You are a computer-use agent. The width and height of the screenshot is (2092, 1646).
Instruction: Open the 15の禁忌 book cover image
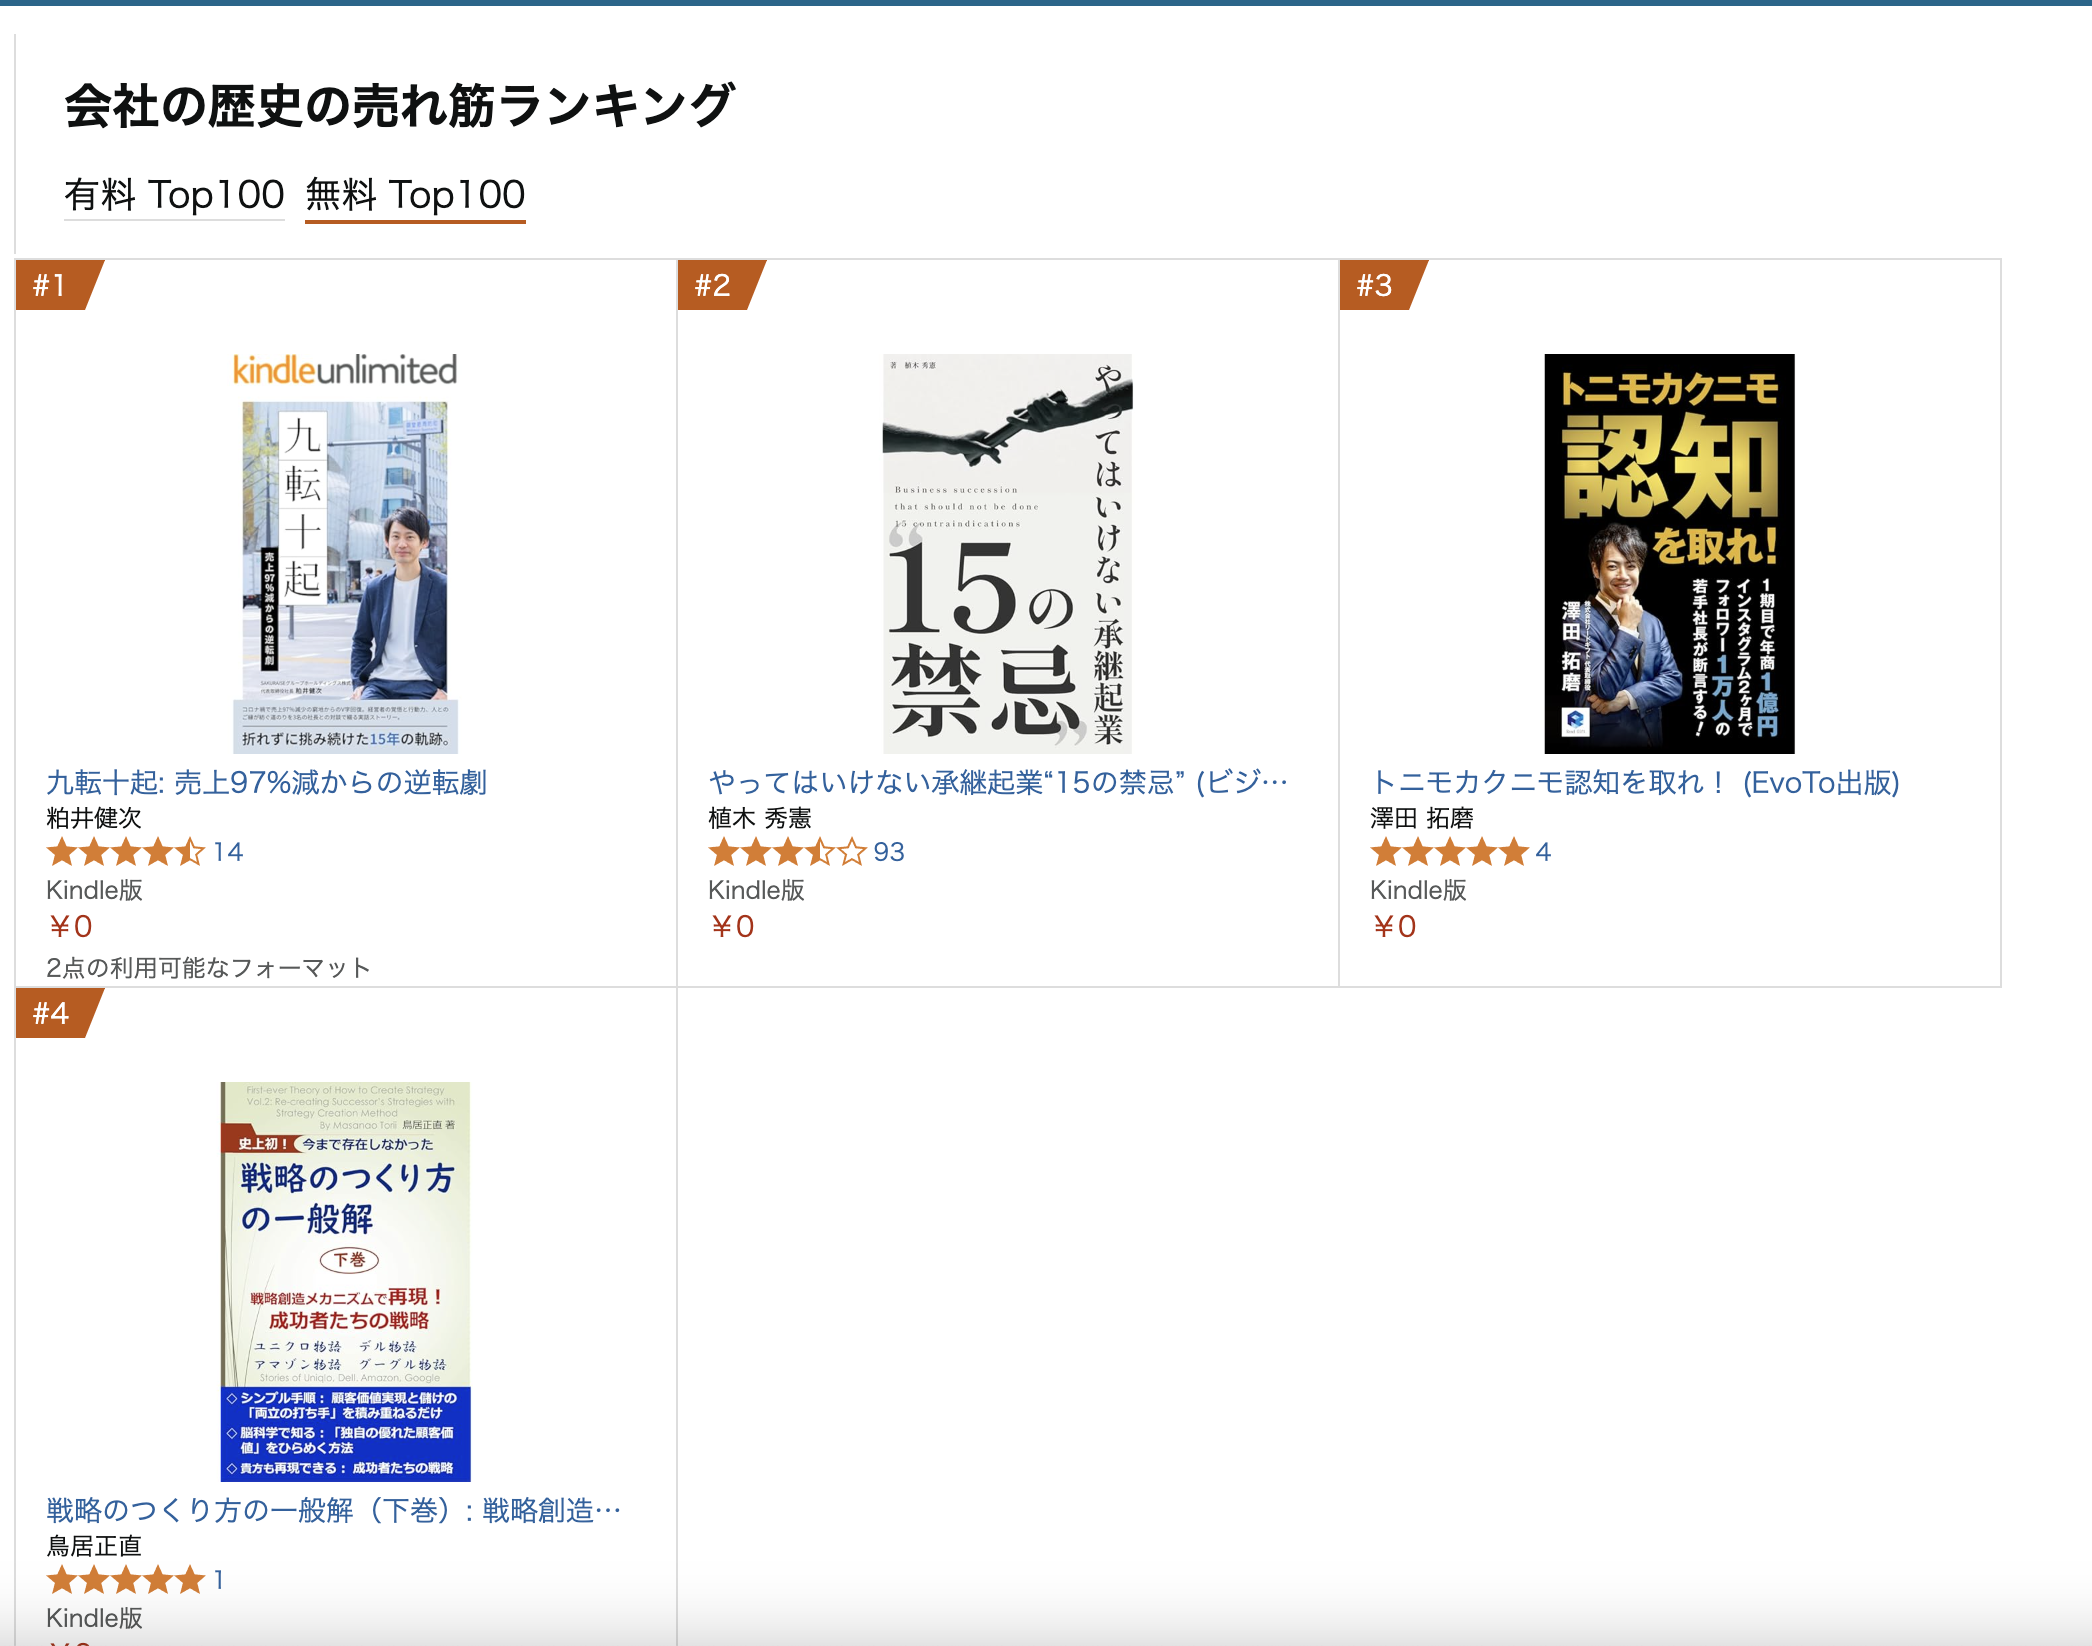click(x=1007, y=554)
